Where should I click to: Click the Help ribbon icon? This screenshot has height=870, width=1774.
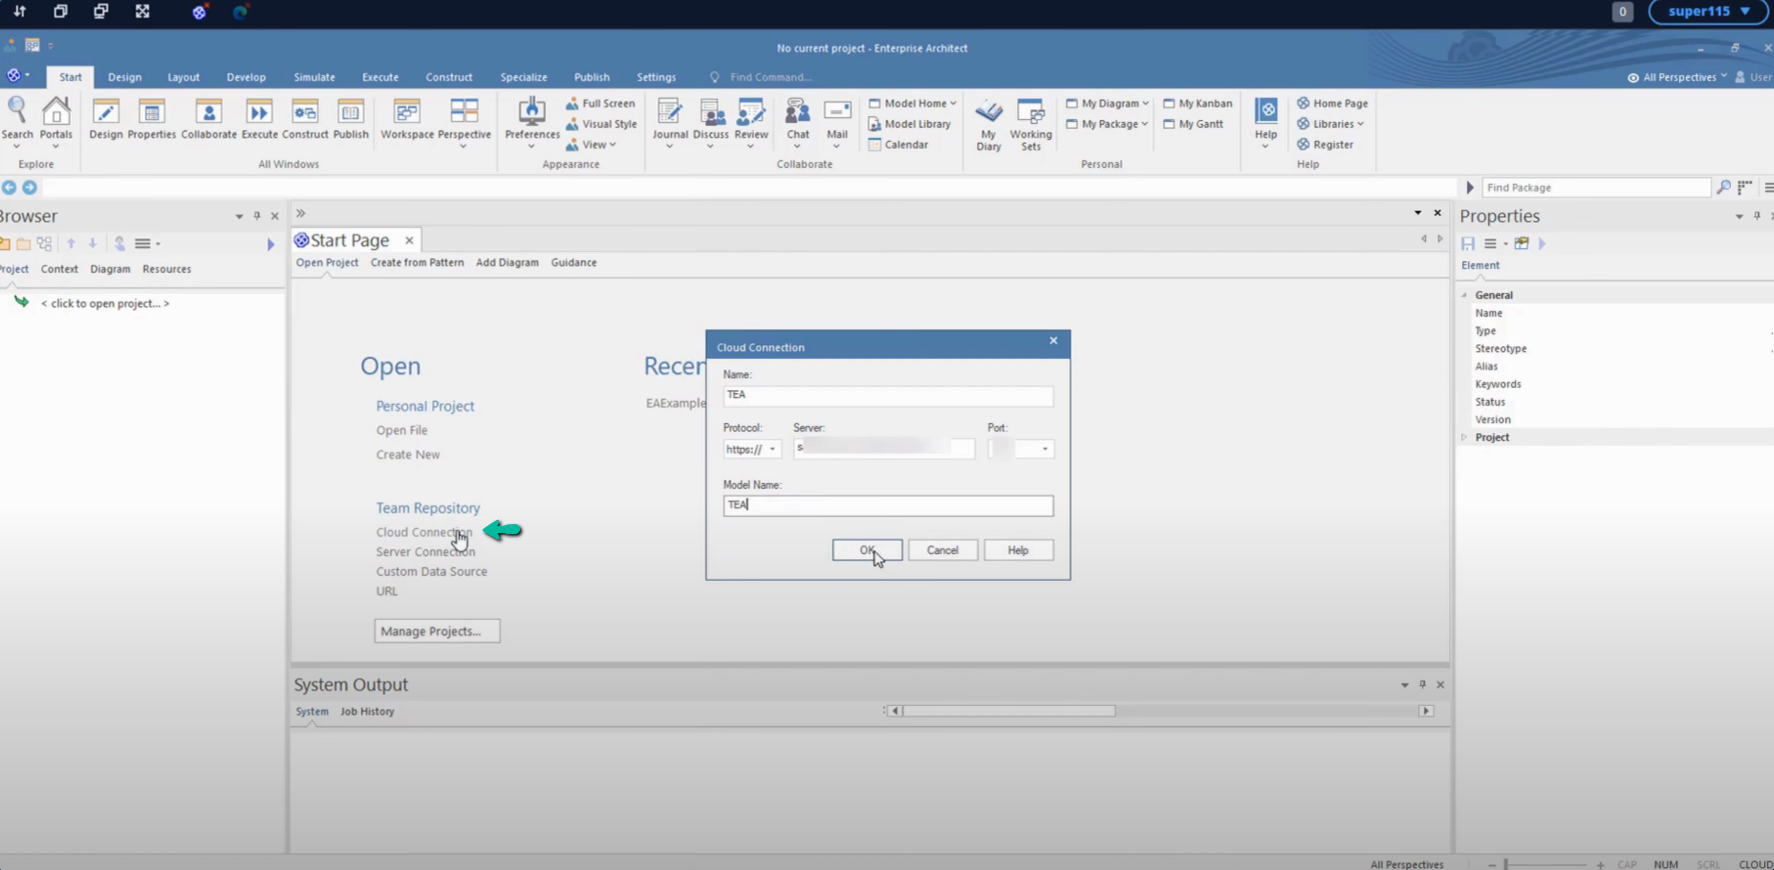[1266, 122]
